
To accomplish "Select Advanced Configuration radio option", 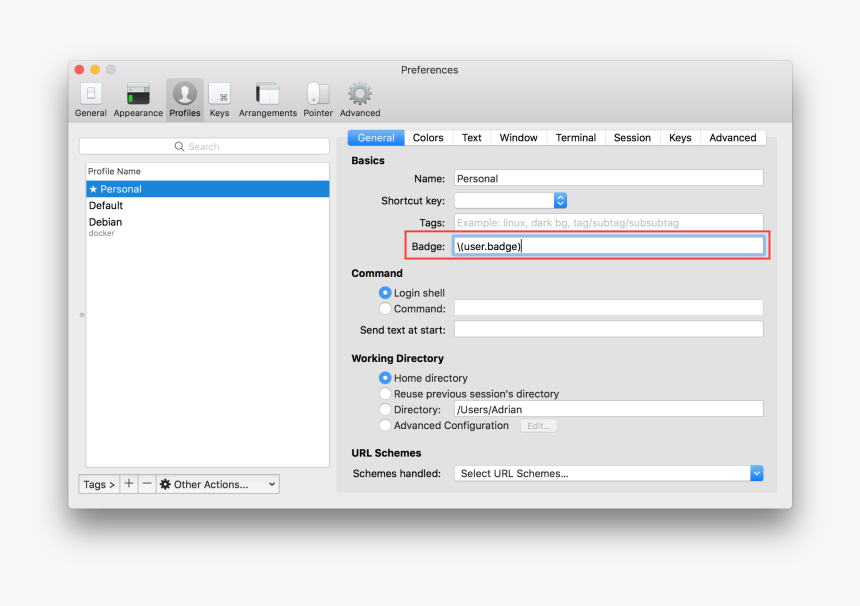I will [x=385, y=426].
